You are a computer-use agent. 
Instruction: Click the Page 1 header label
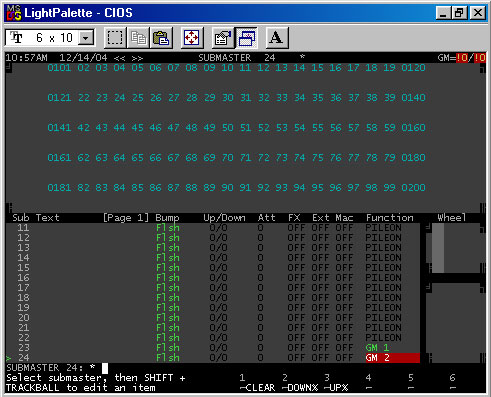[x=126, y=218]
